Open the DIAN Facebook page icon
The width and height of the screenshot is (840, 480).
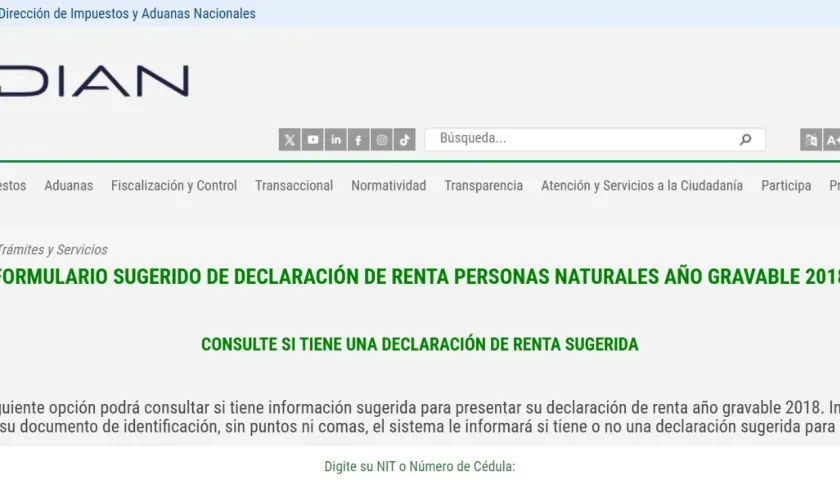358,140
